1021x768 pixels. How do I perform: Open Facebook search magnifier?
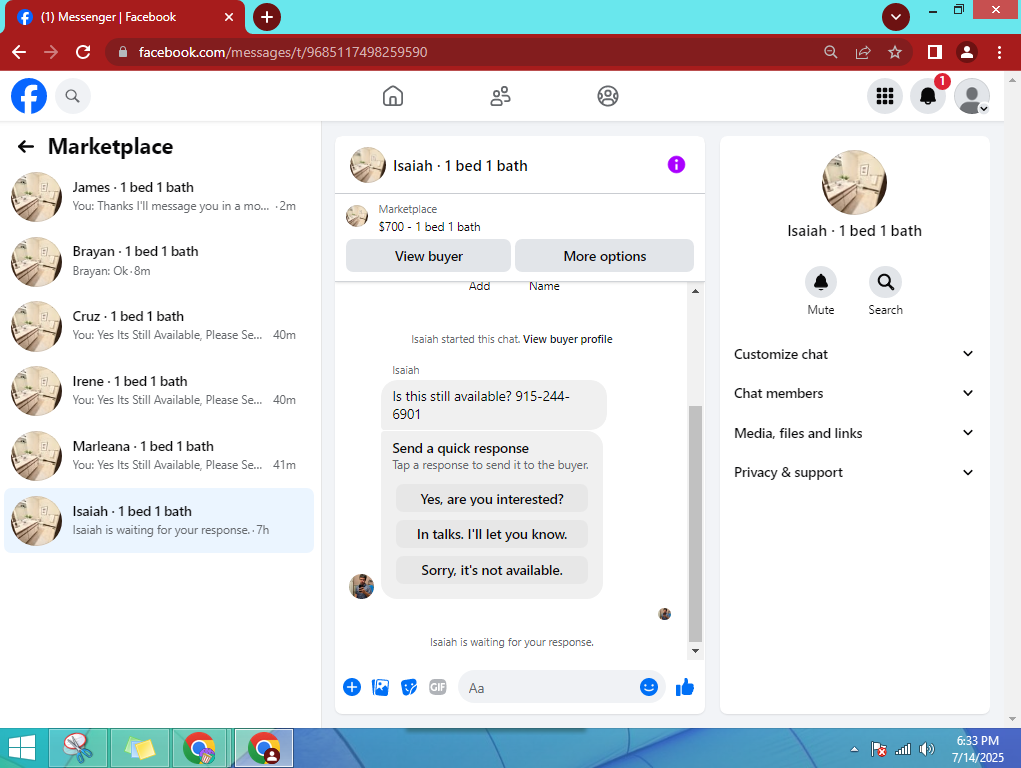click(72, 96)
